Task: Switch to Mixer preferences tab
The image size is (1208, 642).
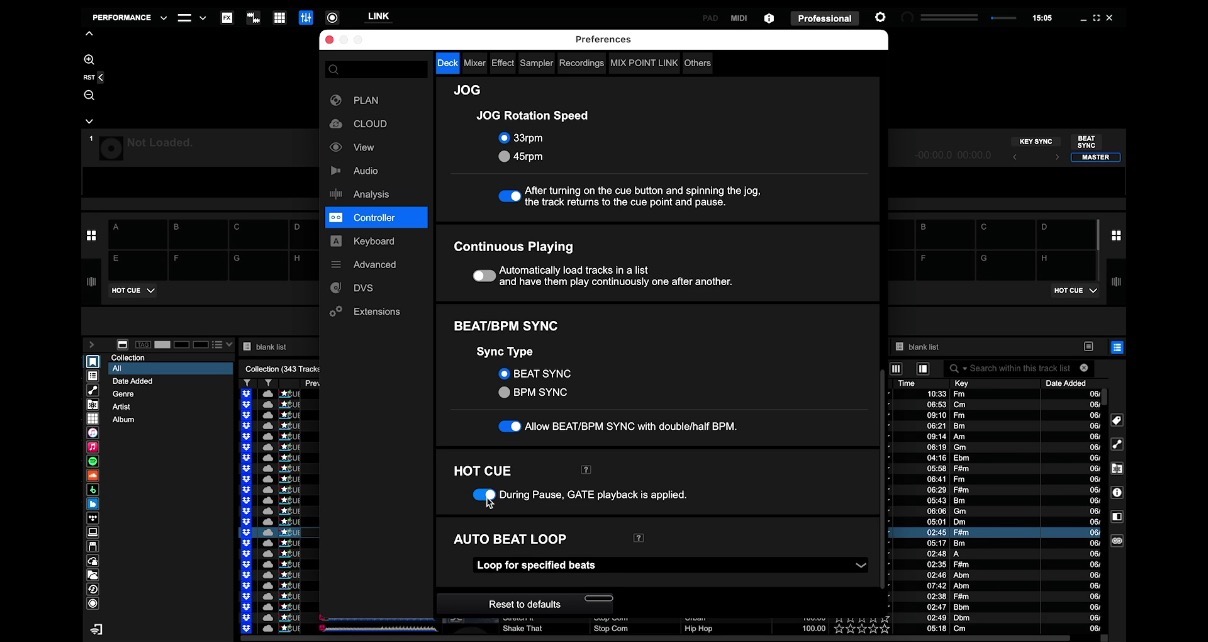Action: tap(474, 63)
